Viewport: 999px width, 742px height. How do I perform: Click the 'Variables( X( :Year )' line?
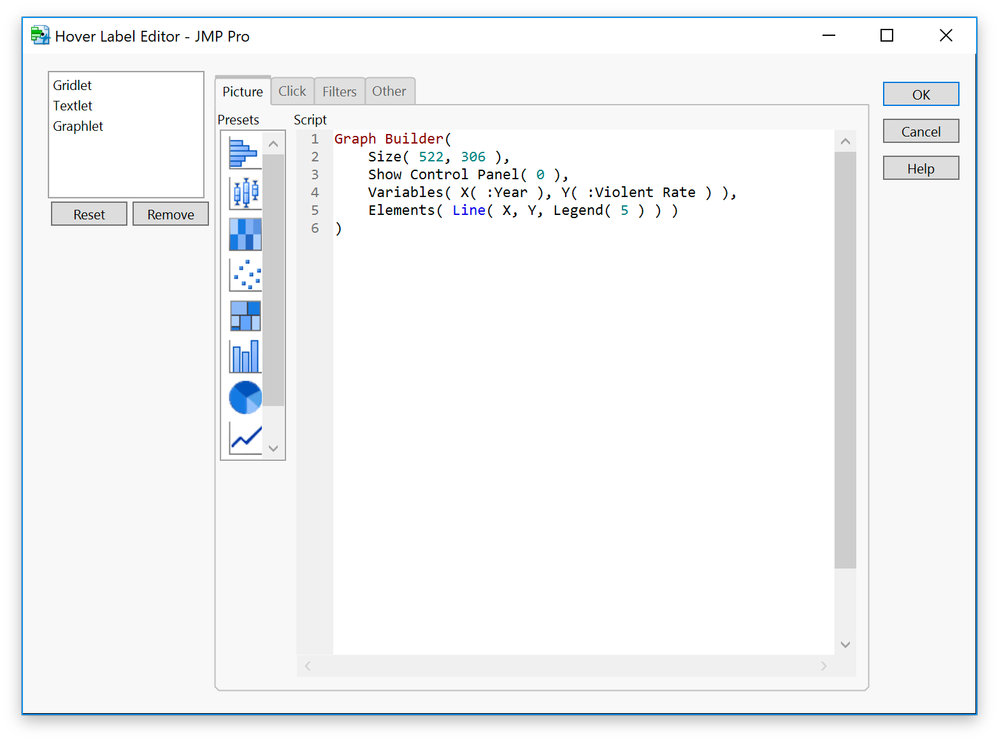click(x=552, y=192)
